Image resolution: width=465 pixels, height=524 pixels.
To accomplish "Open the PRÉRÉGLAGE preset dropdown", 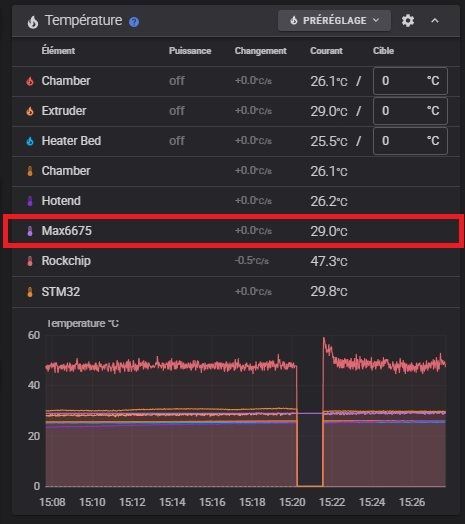I will [x=334, y=20].
